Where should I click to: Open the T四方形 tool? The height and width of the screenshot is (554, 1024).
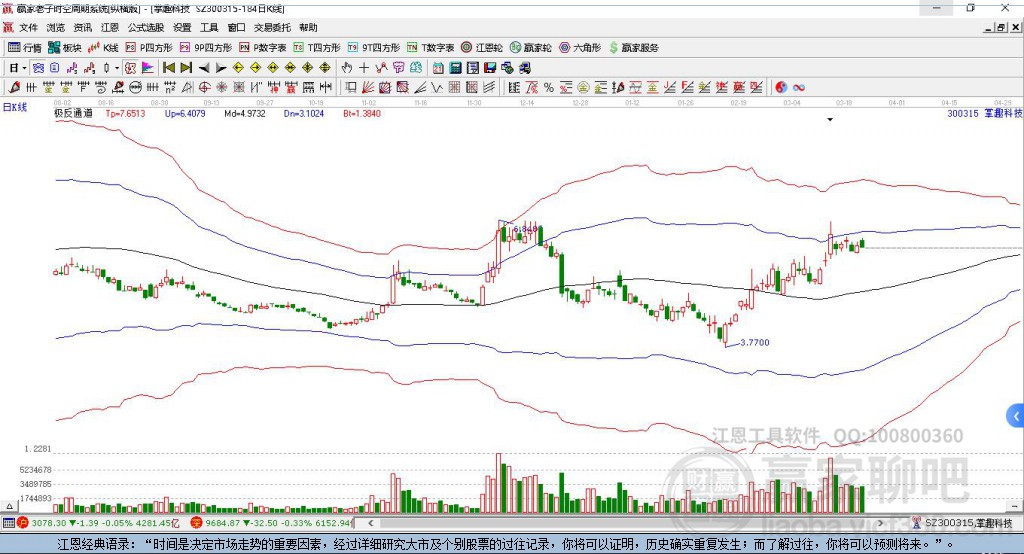317,48
